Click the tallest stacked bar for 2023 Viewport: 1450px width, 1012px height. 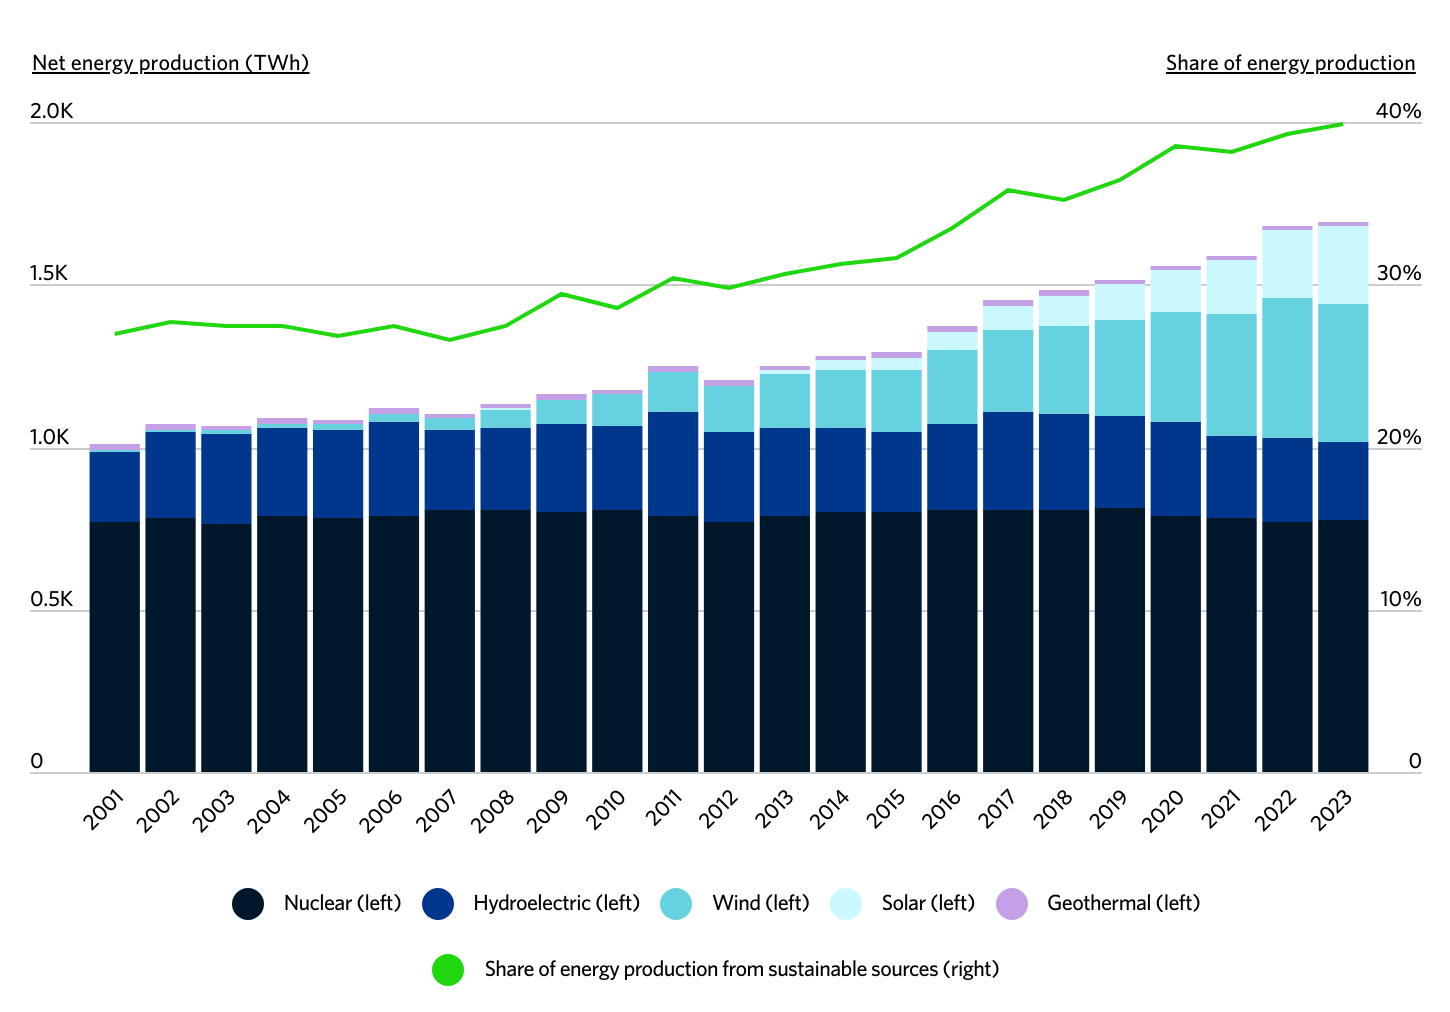1343,490
